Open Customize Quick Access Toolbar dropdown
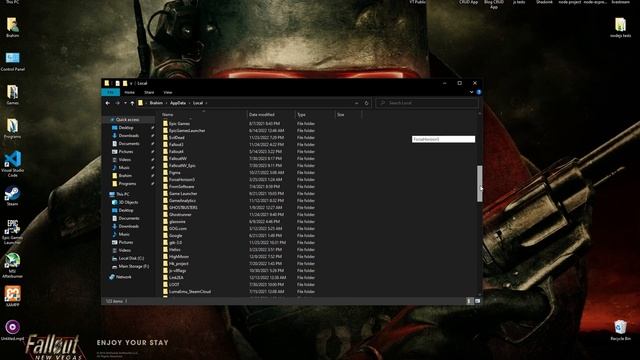Image resolution: width=640 pixels, height=360 pixels. [131, 83]
